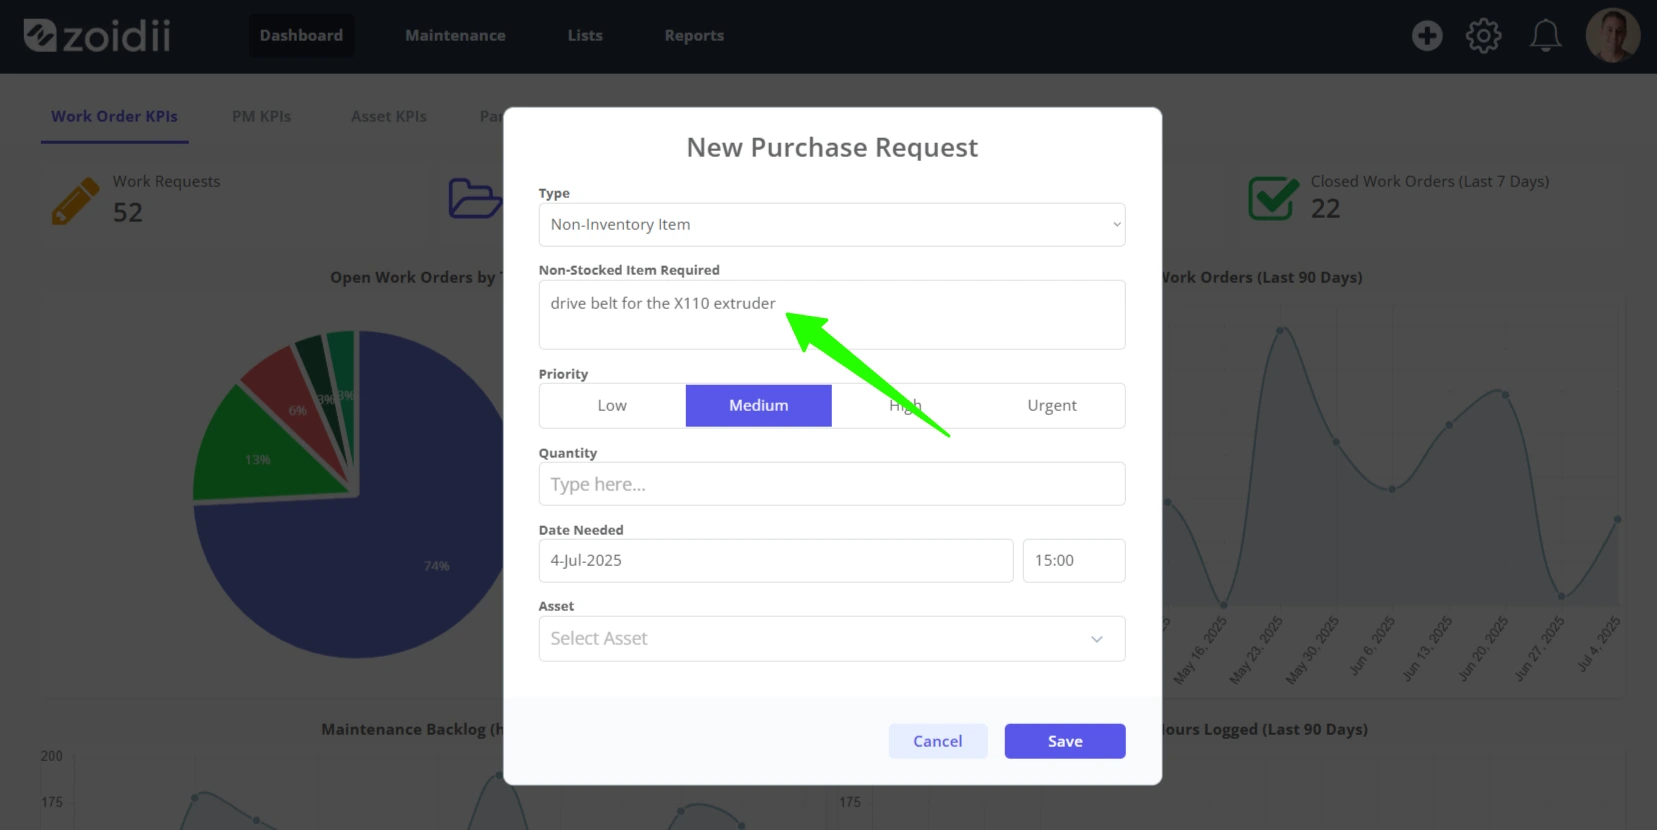Click the Work Requests label
The image size is (1657, 830).
coord(166,181)
